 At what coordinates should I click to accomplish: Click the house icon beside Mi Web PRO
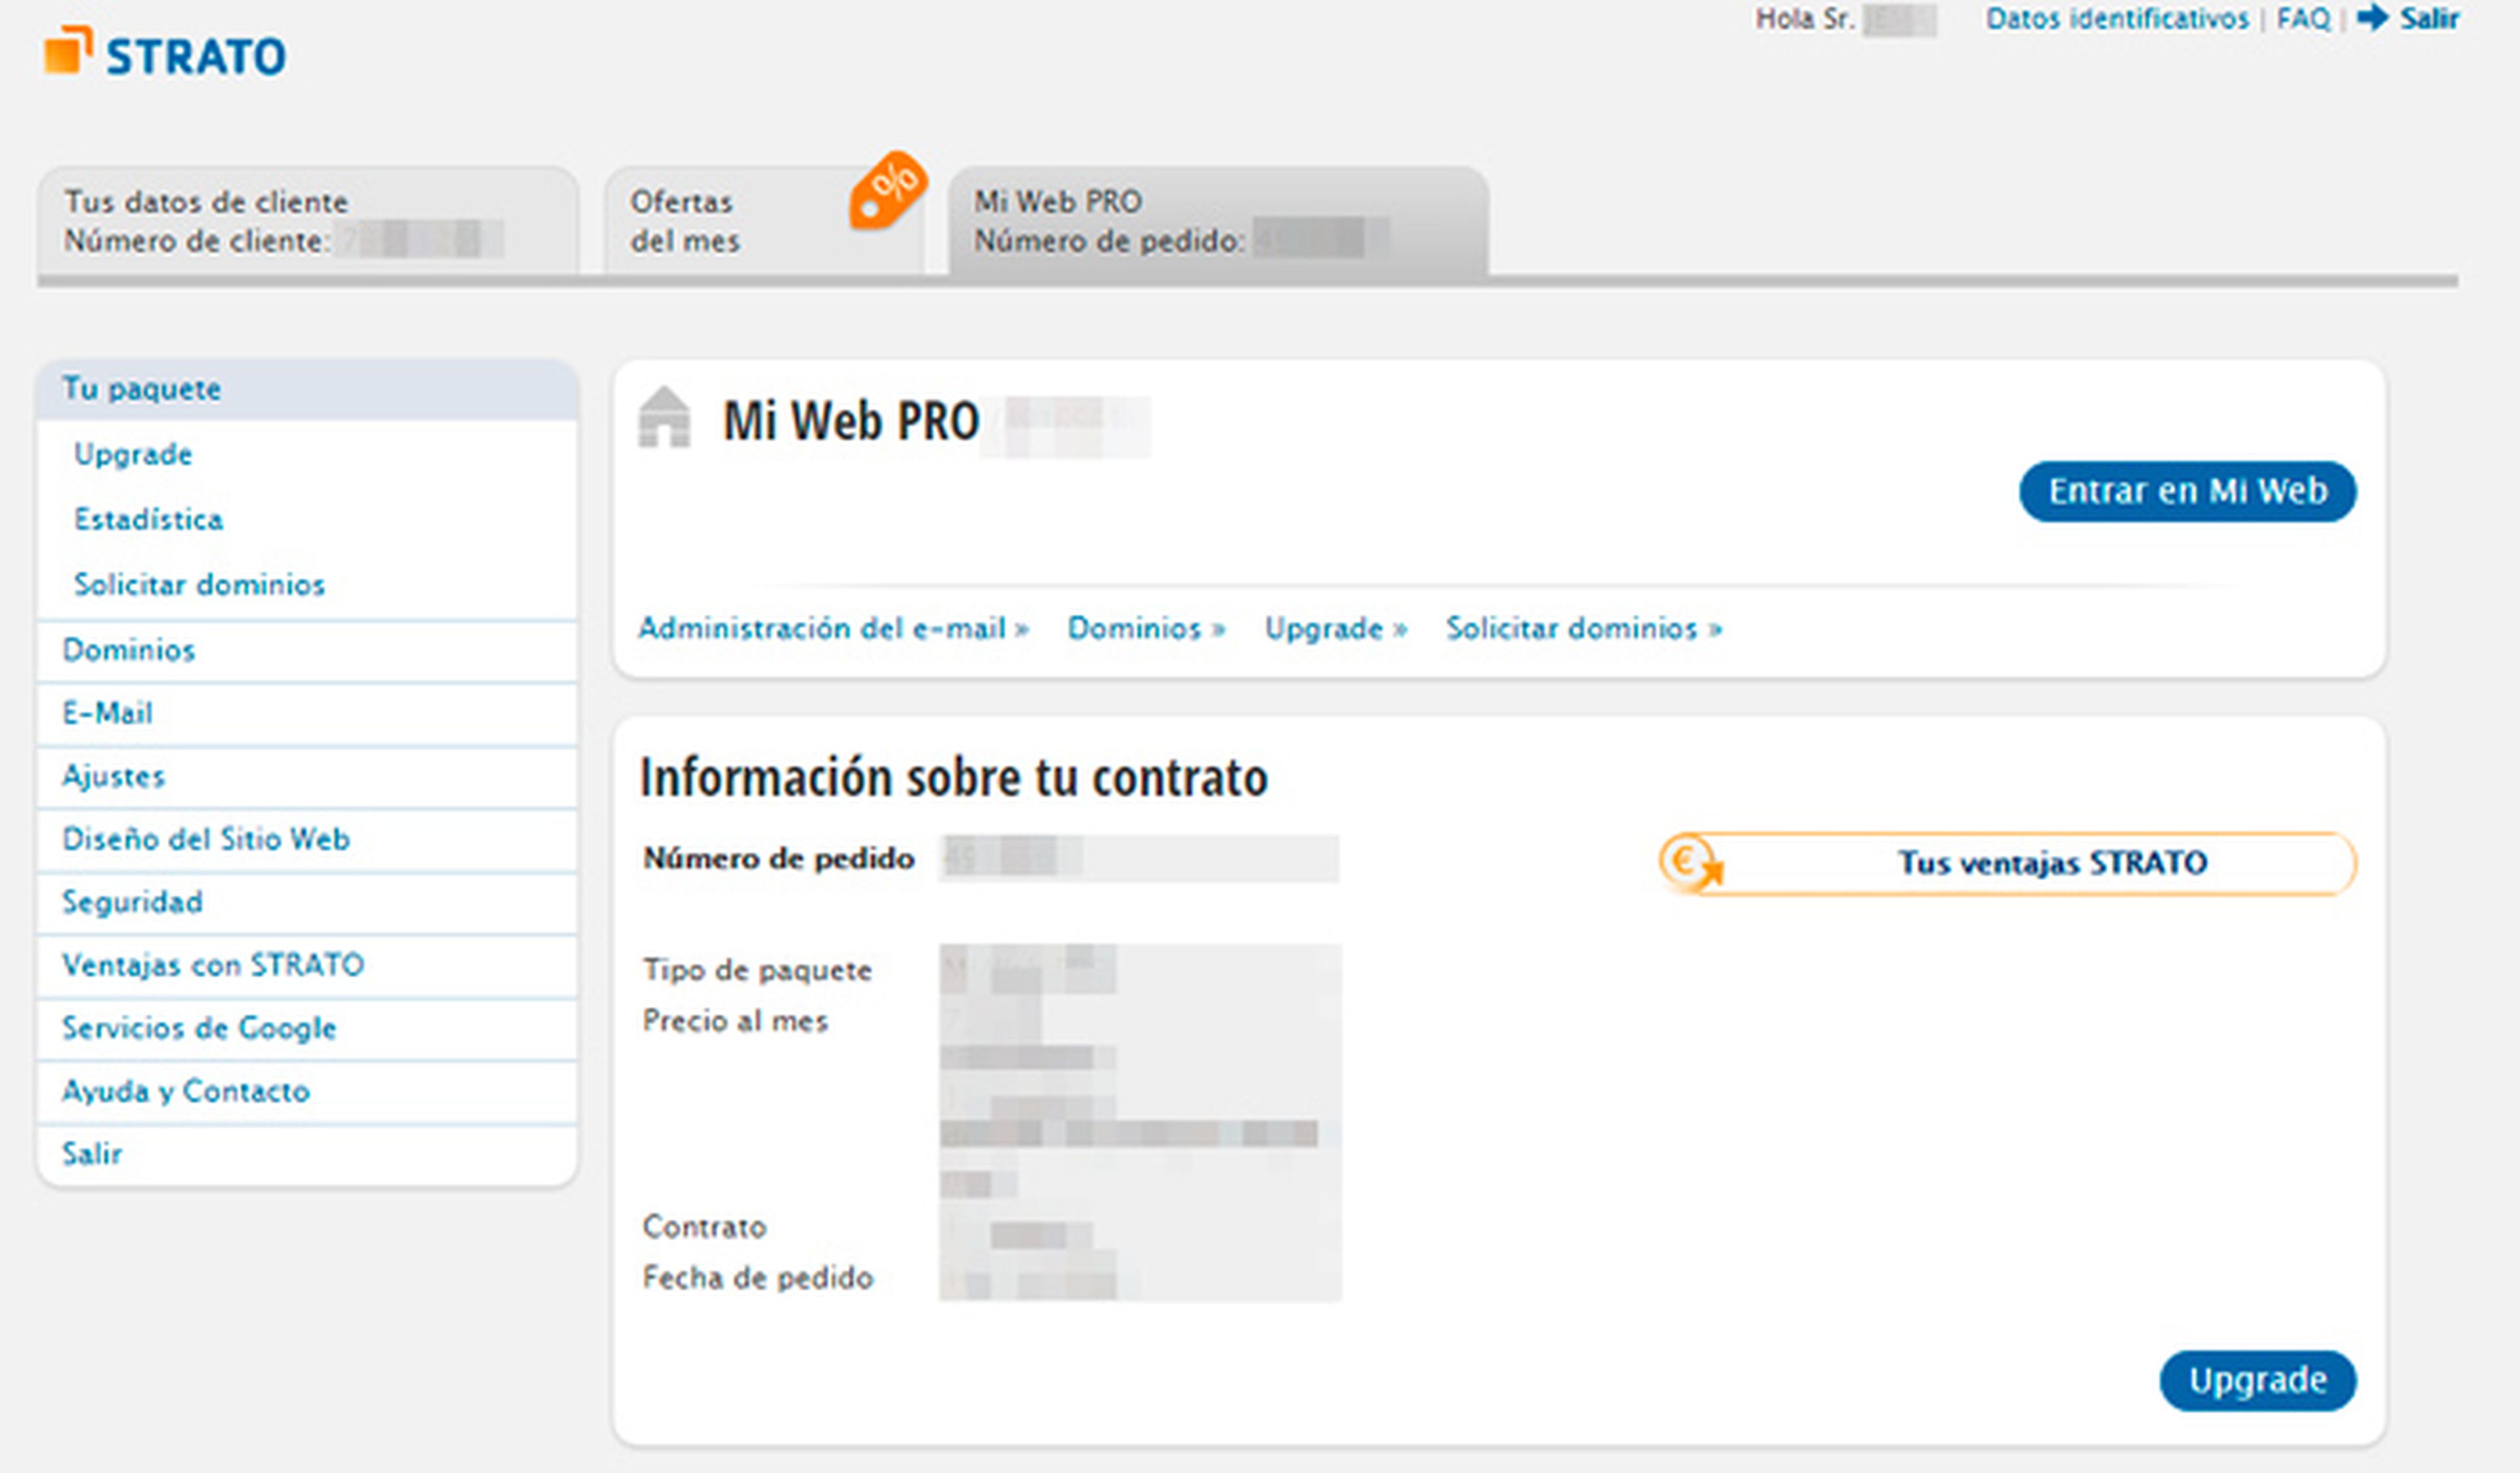[664, 418]
